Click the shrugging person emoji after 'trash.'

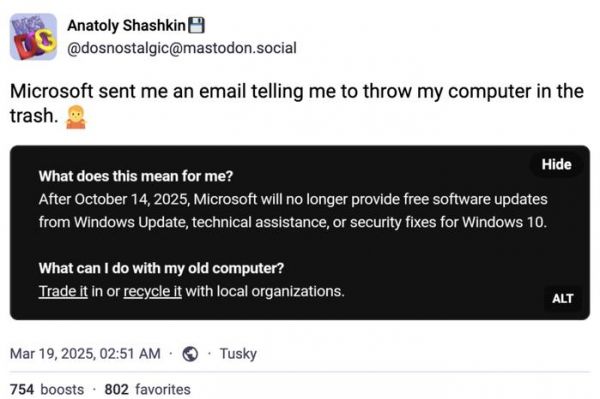76,117
